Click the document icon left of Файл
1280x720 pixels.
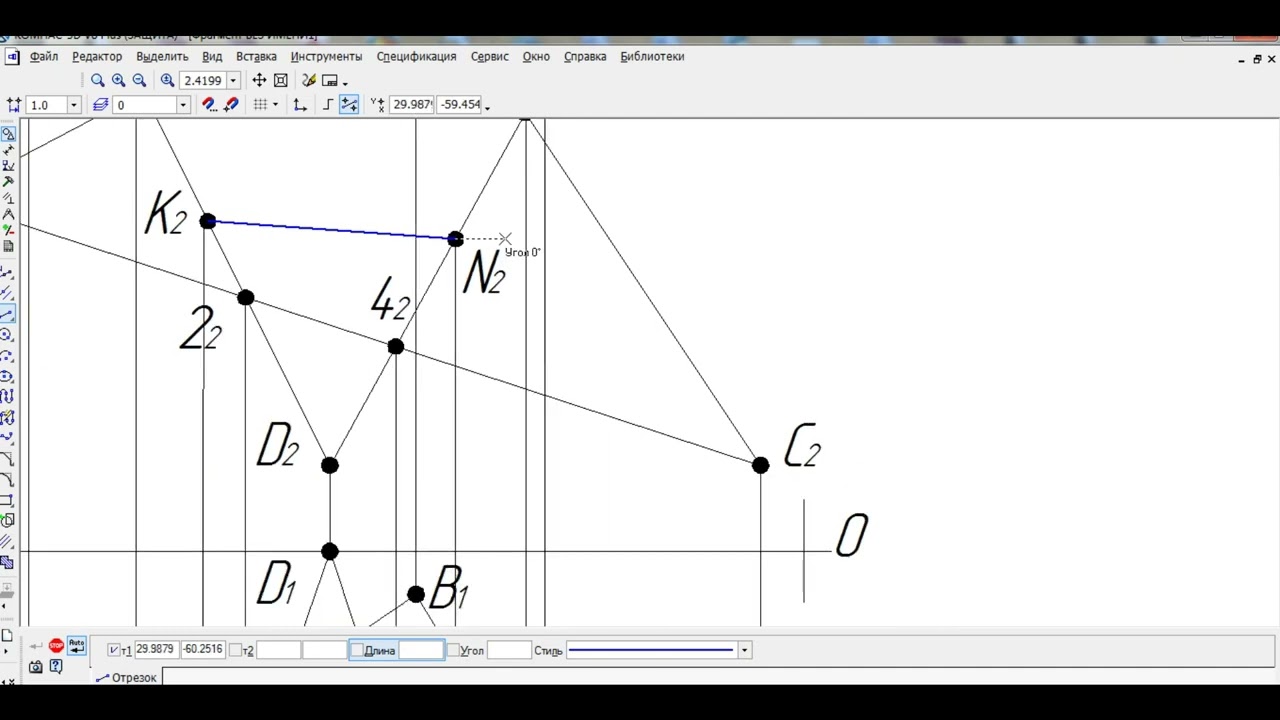(12, 57)
